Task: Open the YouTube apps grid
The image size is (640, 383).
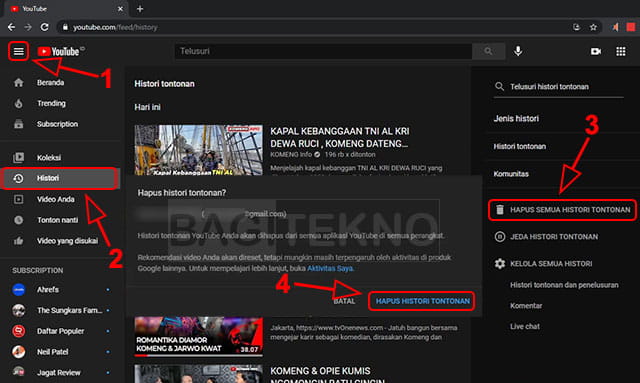Action: [620, 51]
